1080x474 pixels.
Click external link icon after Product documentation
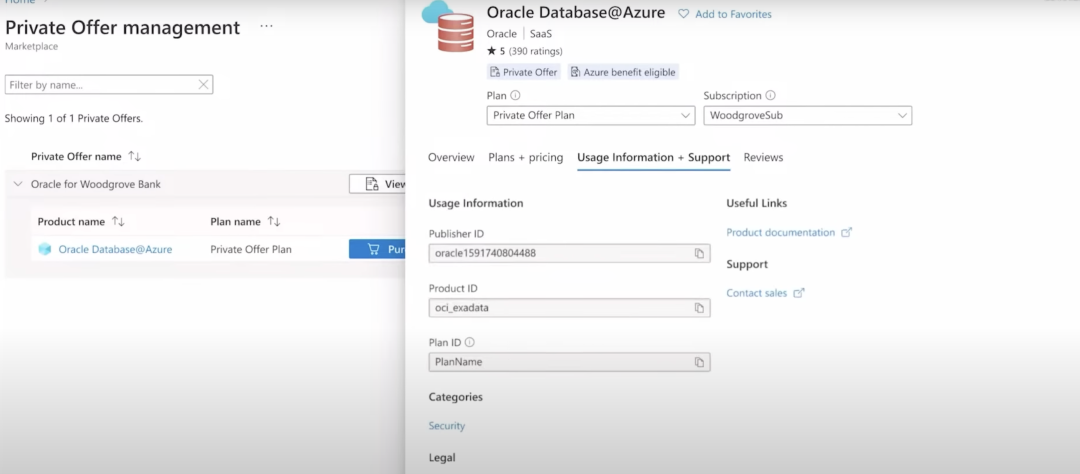pyautogui.click(x=847, y=233)
